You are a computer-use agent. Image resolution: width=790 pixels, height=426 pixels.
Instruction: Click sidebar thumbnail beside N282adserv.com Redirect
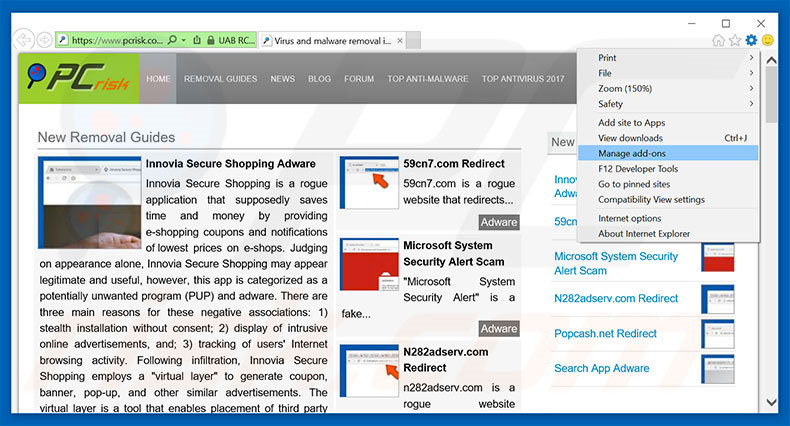pyautogui.click(x=718, y=299)
